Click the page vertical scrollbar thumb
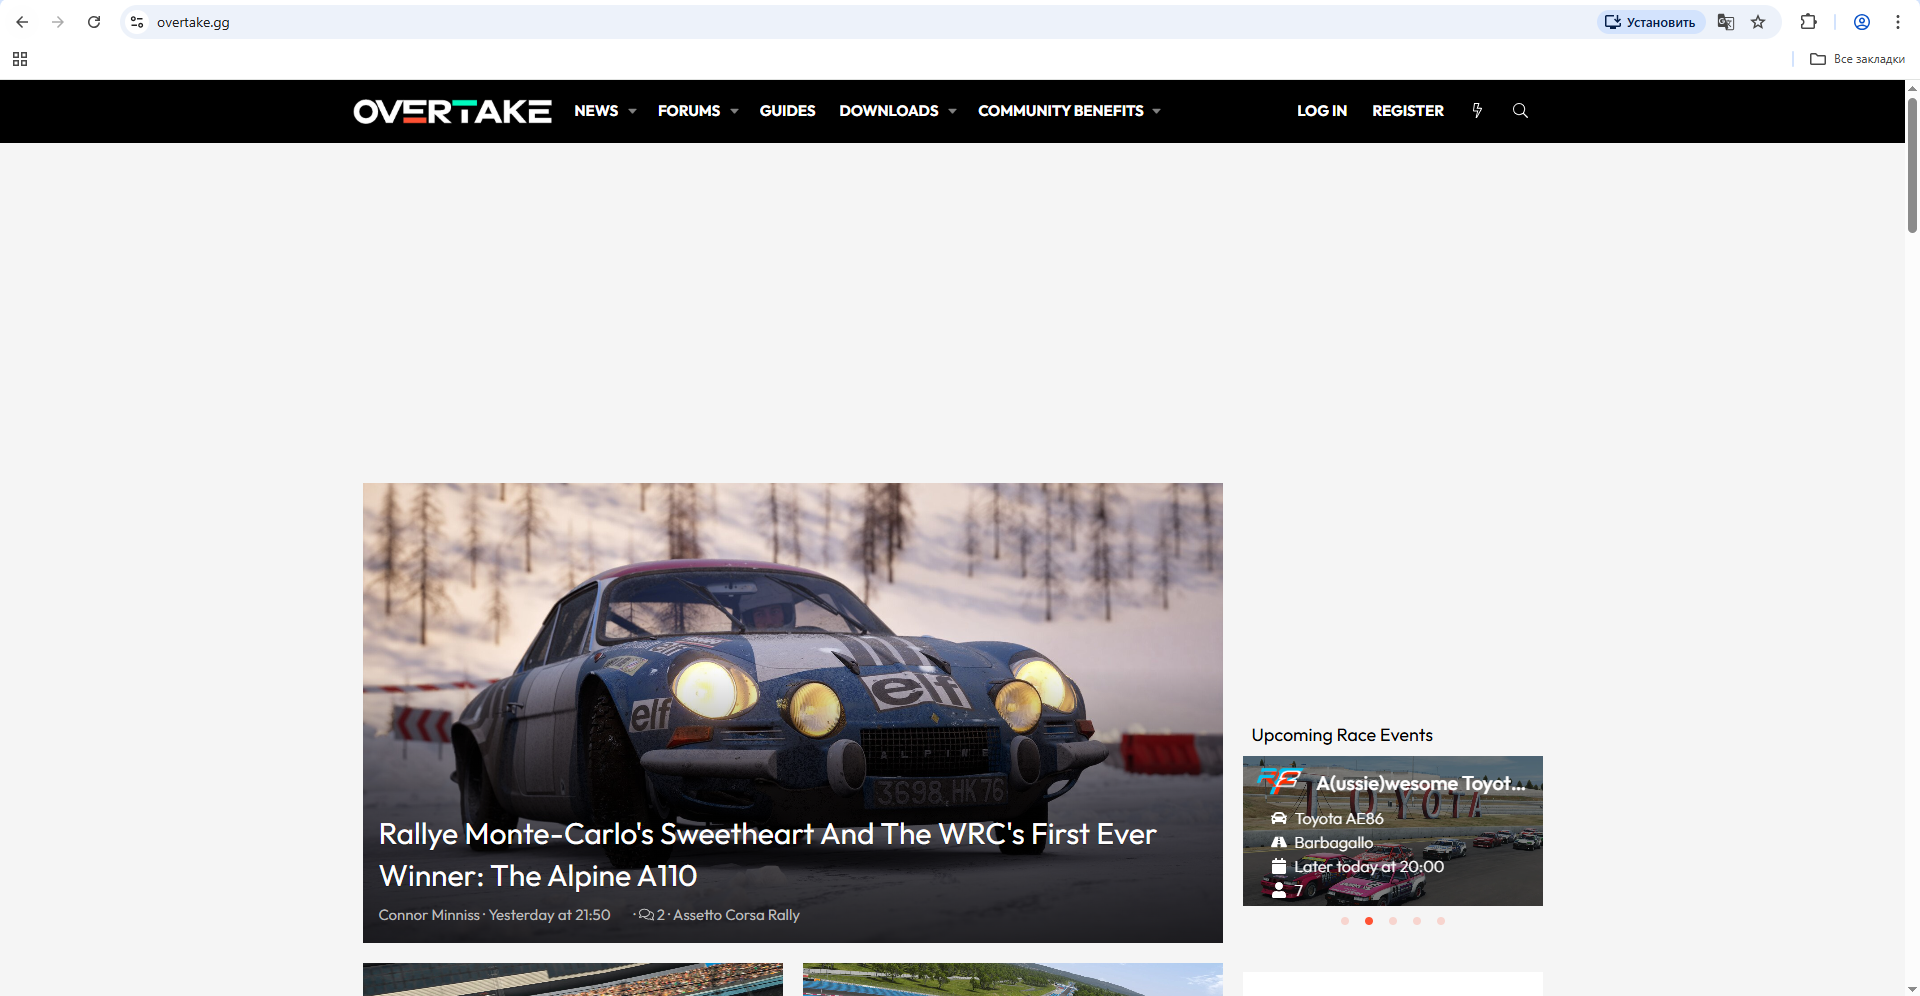The height and width of the screenshot is (996, 1920). (x=1912, y=165)
